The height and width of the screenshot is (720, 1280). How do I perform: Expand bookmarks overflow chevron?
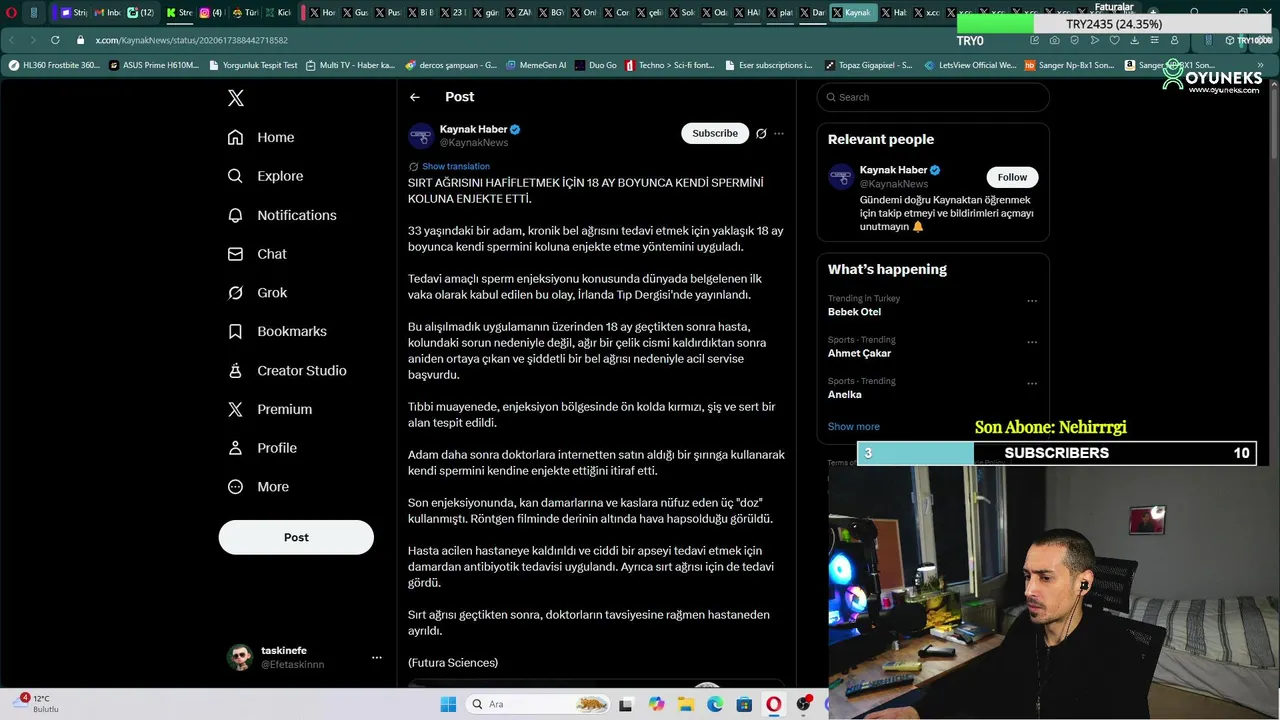[1260, 65]
